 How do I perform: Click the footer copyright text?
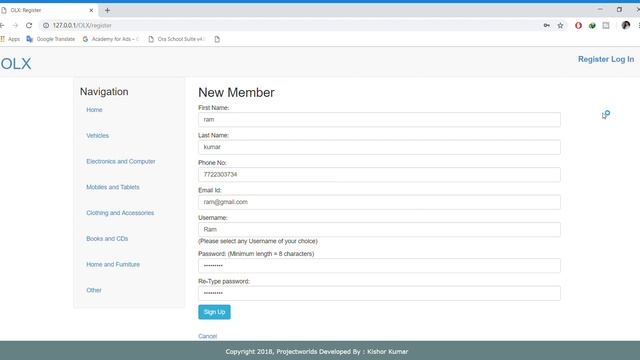317,351
